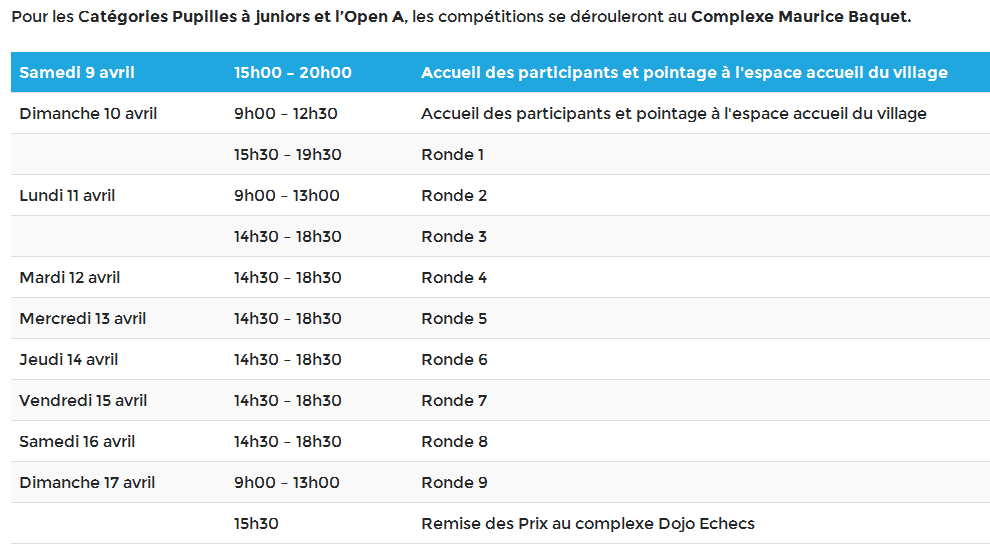The height and width of the screenshot is (545, 990).
Task: Click Ronde 5 entry
Action: point(455,319)
